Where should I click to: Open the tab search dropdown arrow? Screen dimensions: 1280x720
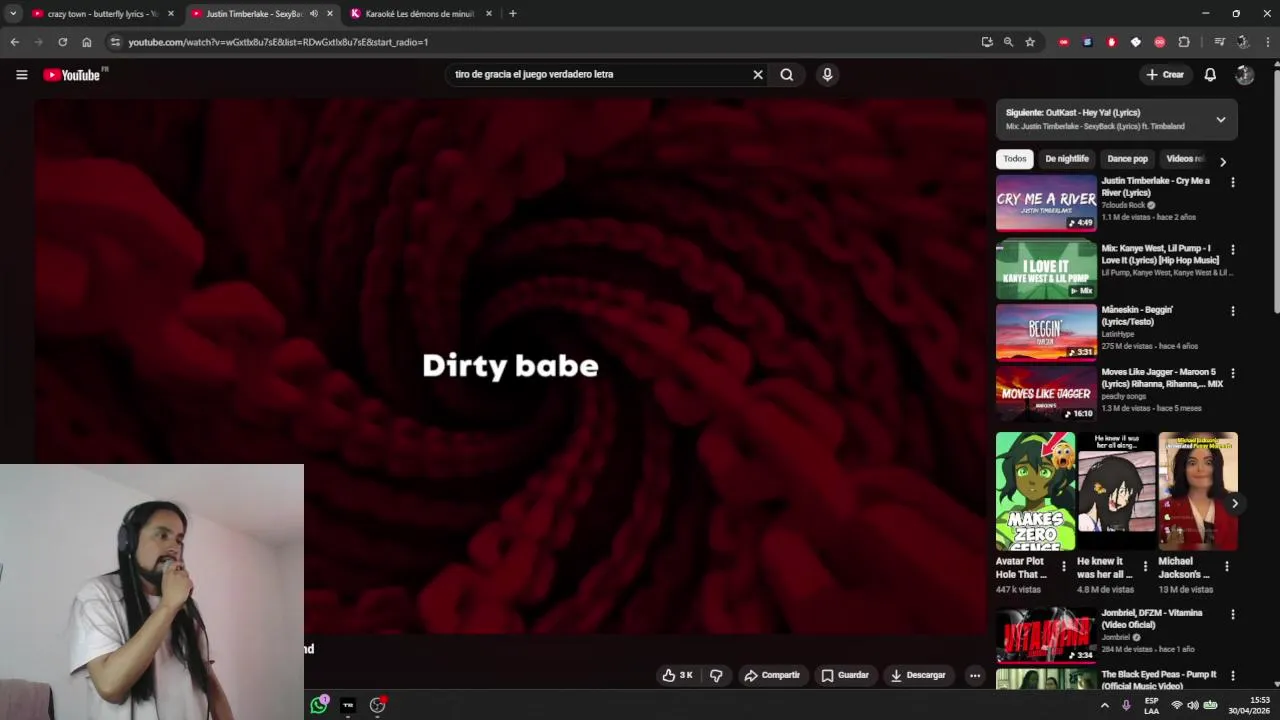coord(12,14)
